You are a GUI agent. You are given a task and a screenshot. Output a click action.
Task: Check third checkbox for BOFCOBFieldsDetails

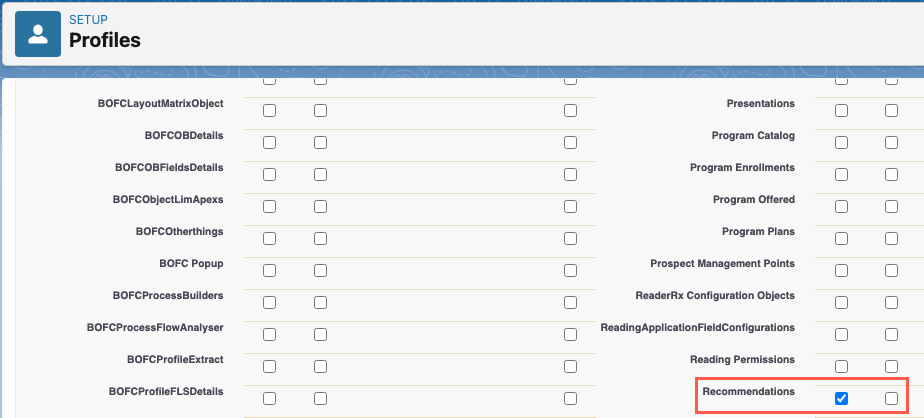570,175
